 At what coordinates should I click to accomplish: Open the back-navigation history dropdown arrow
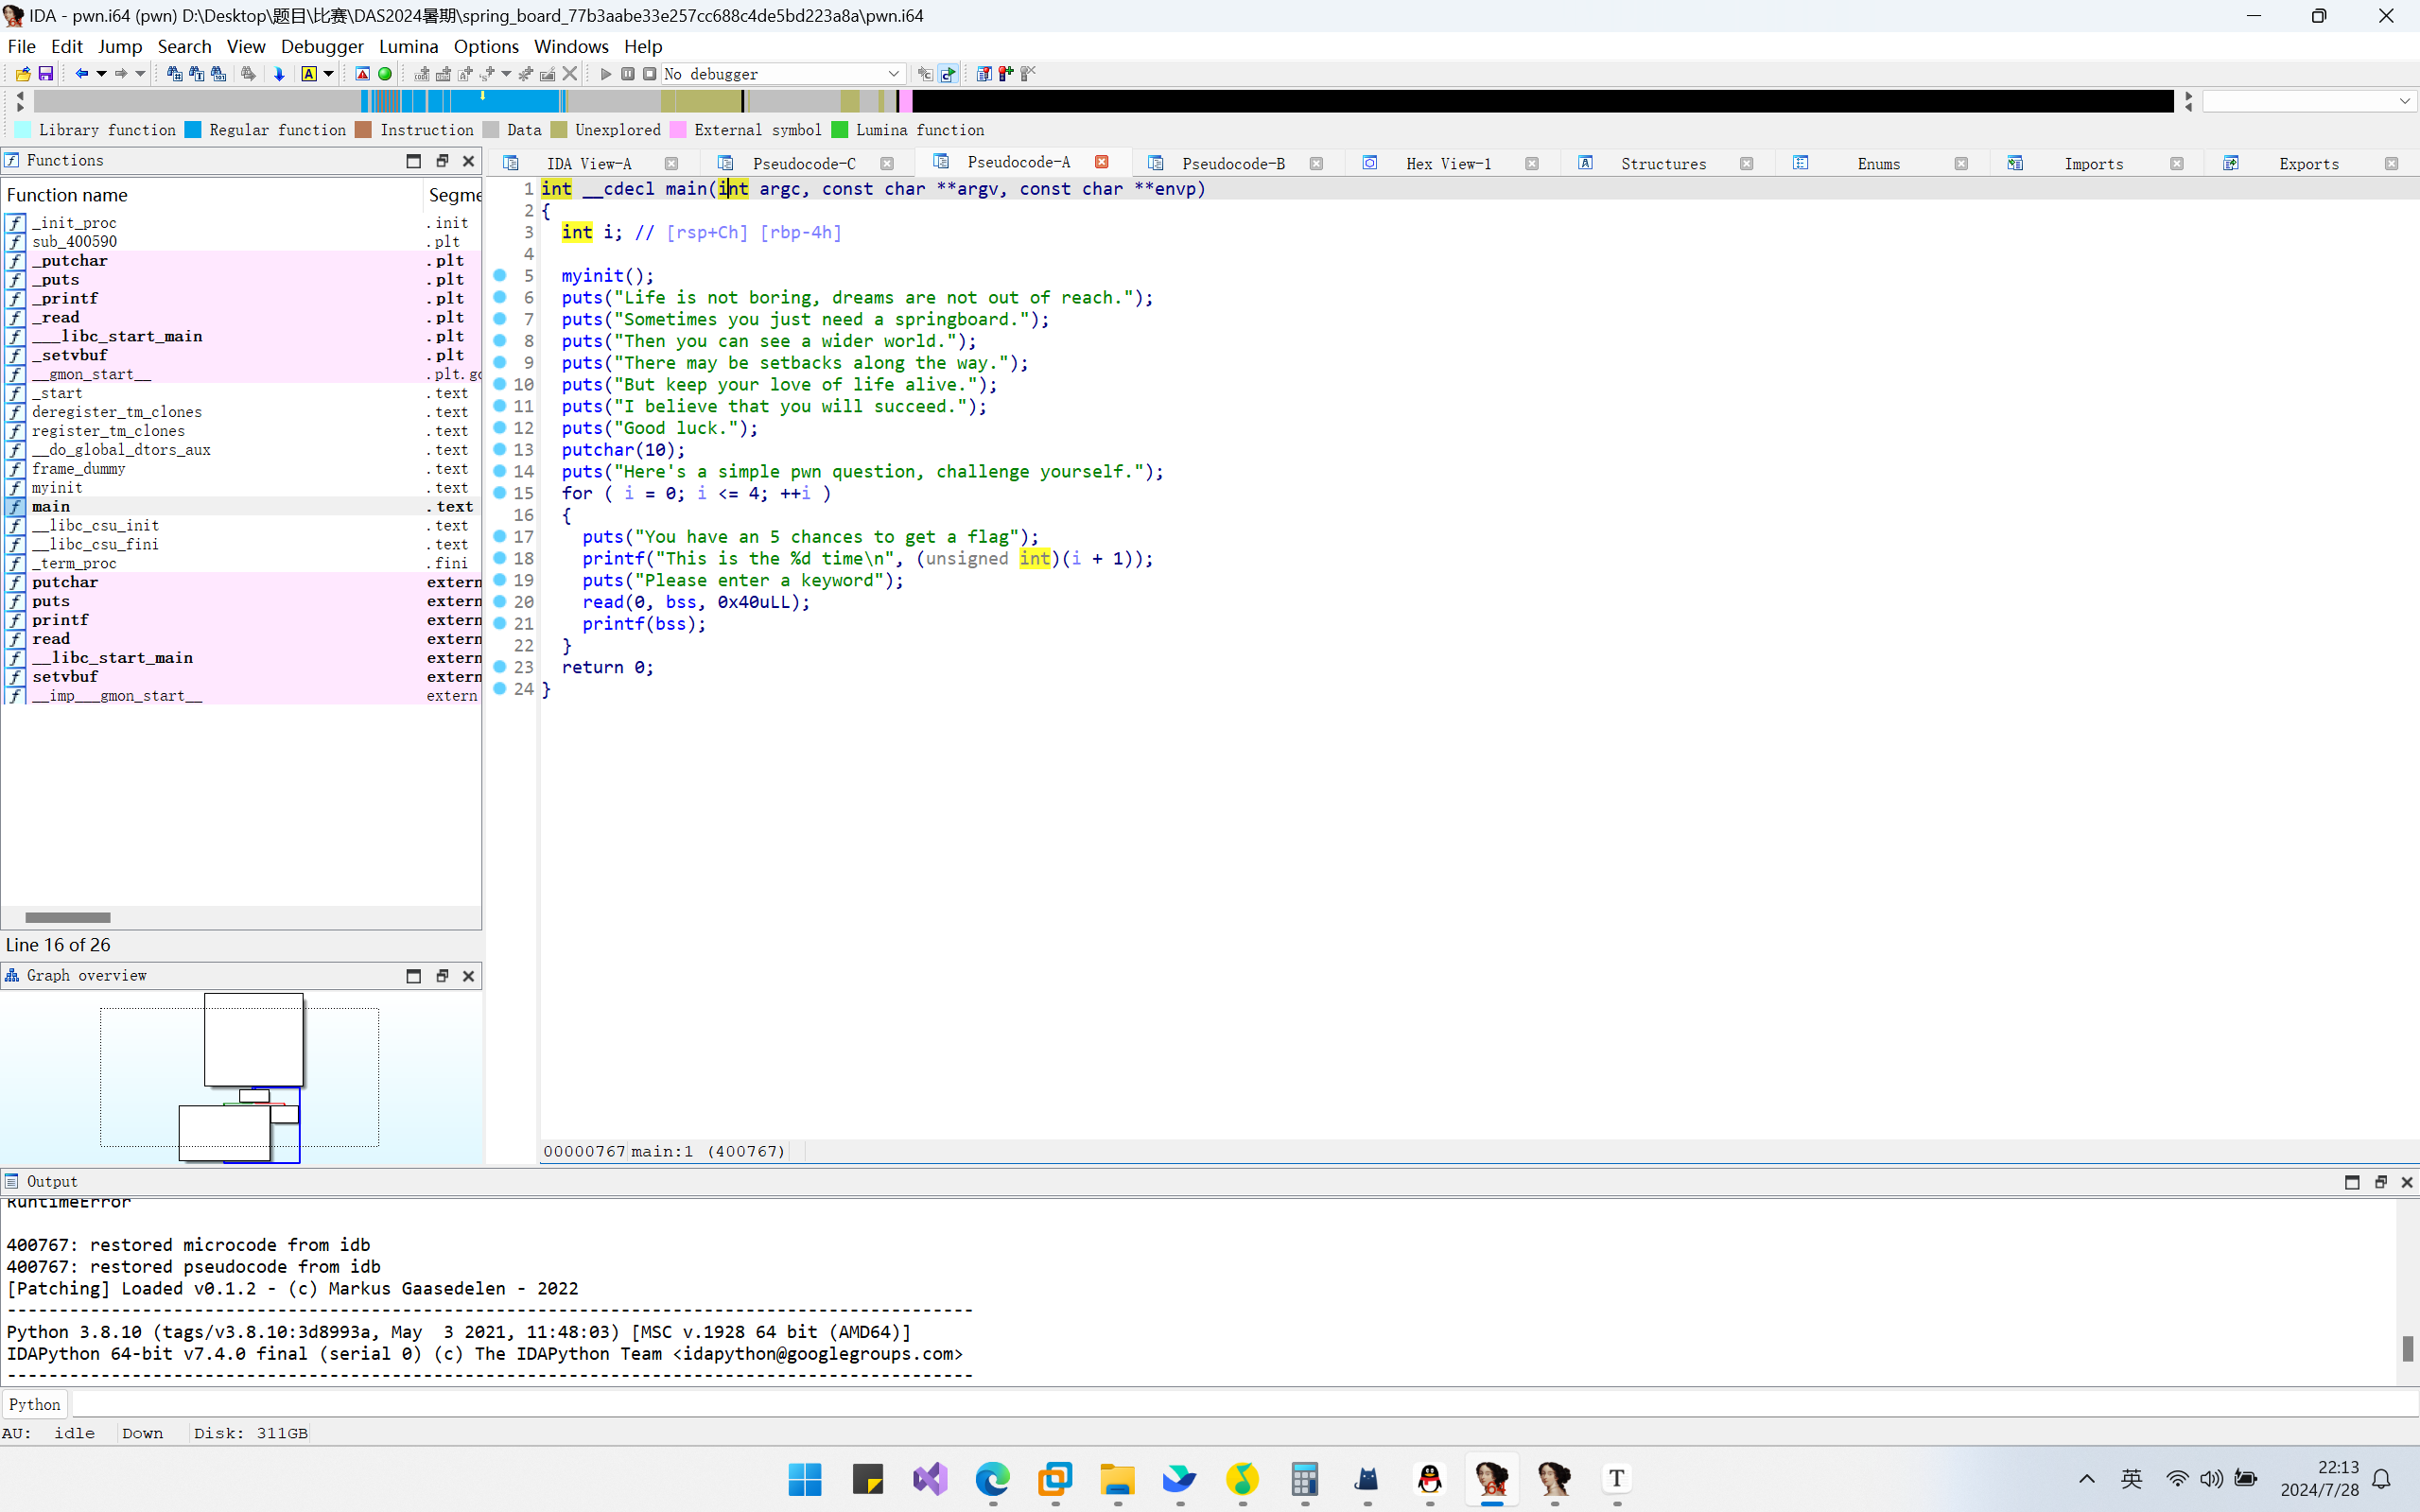click(x=101, y=74)
